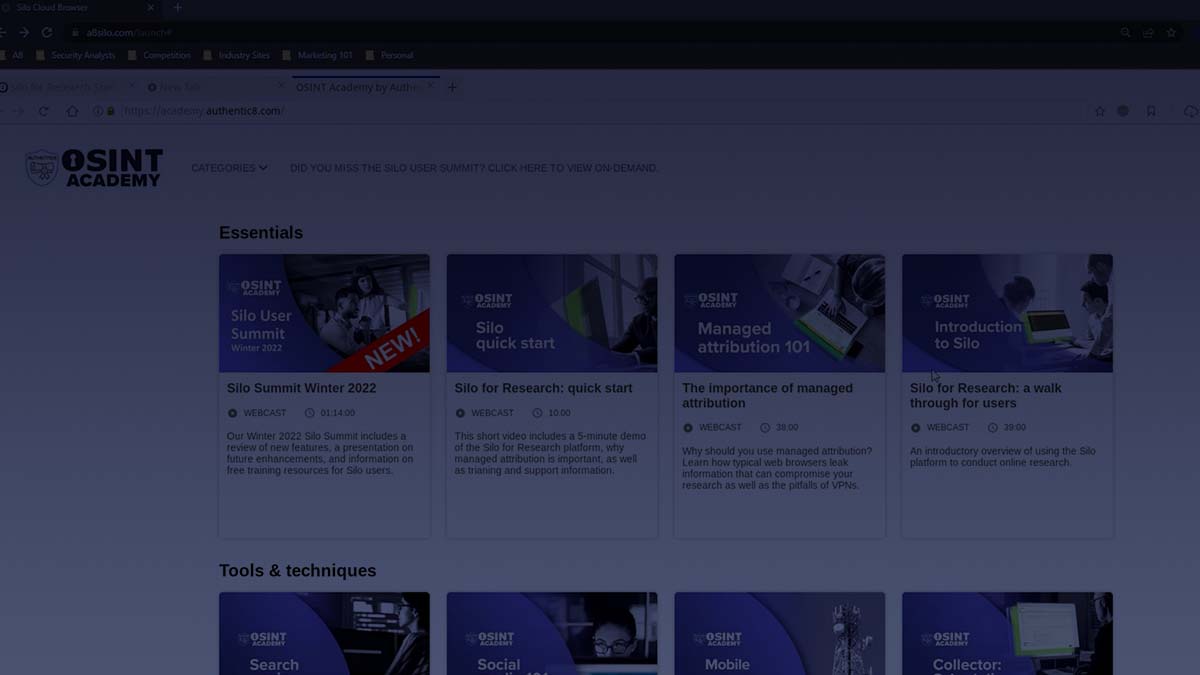
Task: Click description starting 'An introductory overview'
Action: click(1003, 457)
